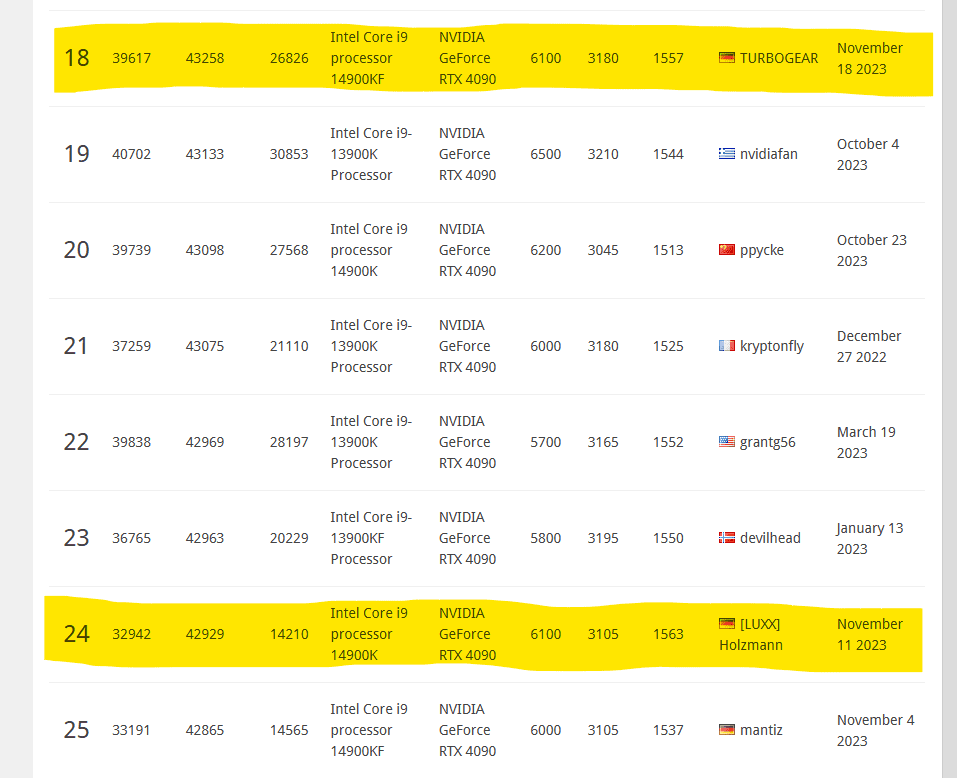
Task: Open user kryptonfly's profile
Action: 771,346
